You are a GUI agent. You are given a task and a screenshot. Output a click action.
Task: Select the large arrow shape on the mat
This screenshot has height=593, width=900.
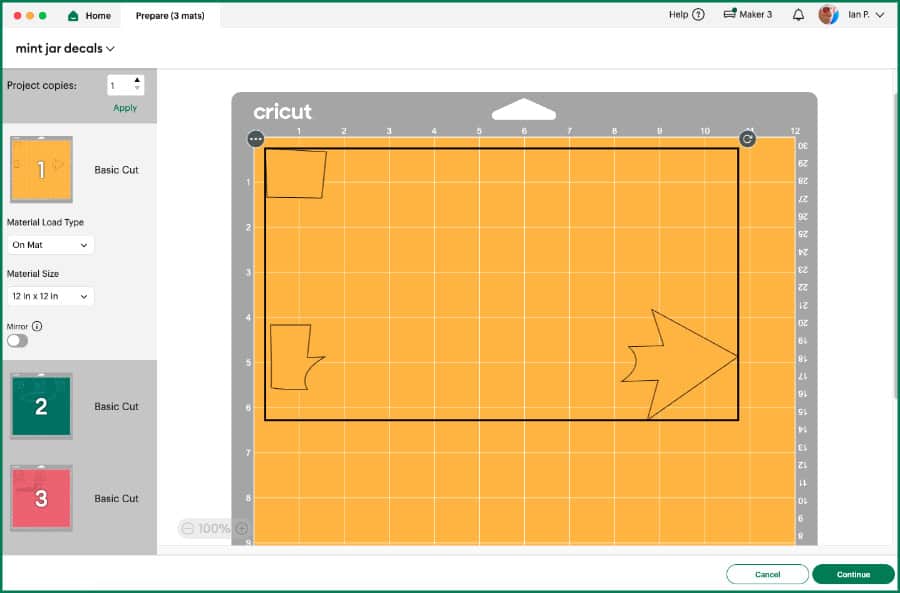pos(679,364)
